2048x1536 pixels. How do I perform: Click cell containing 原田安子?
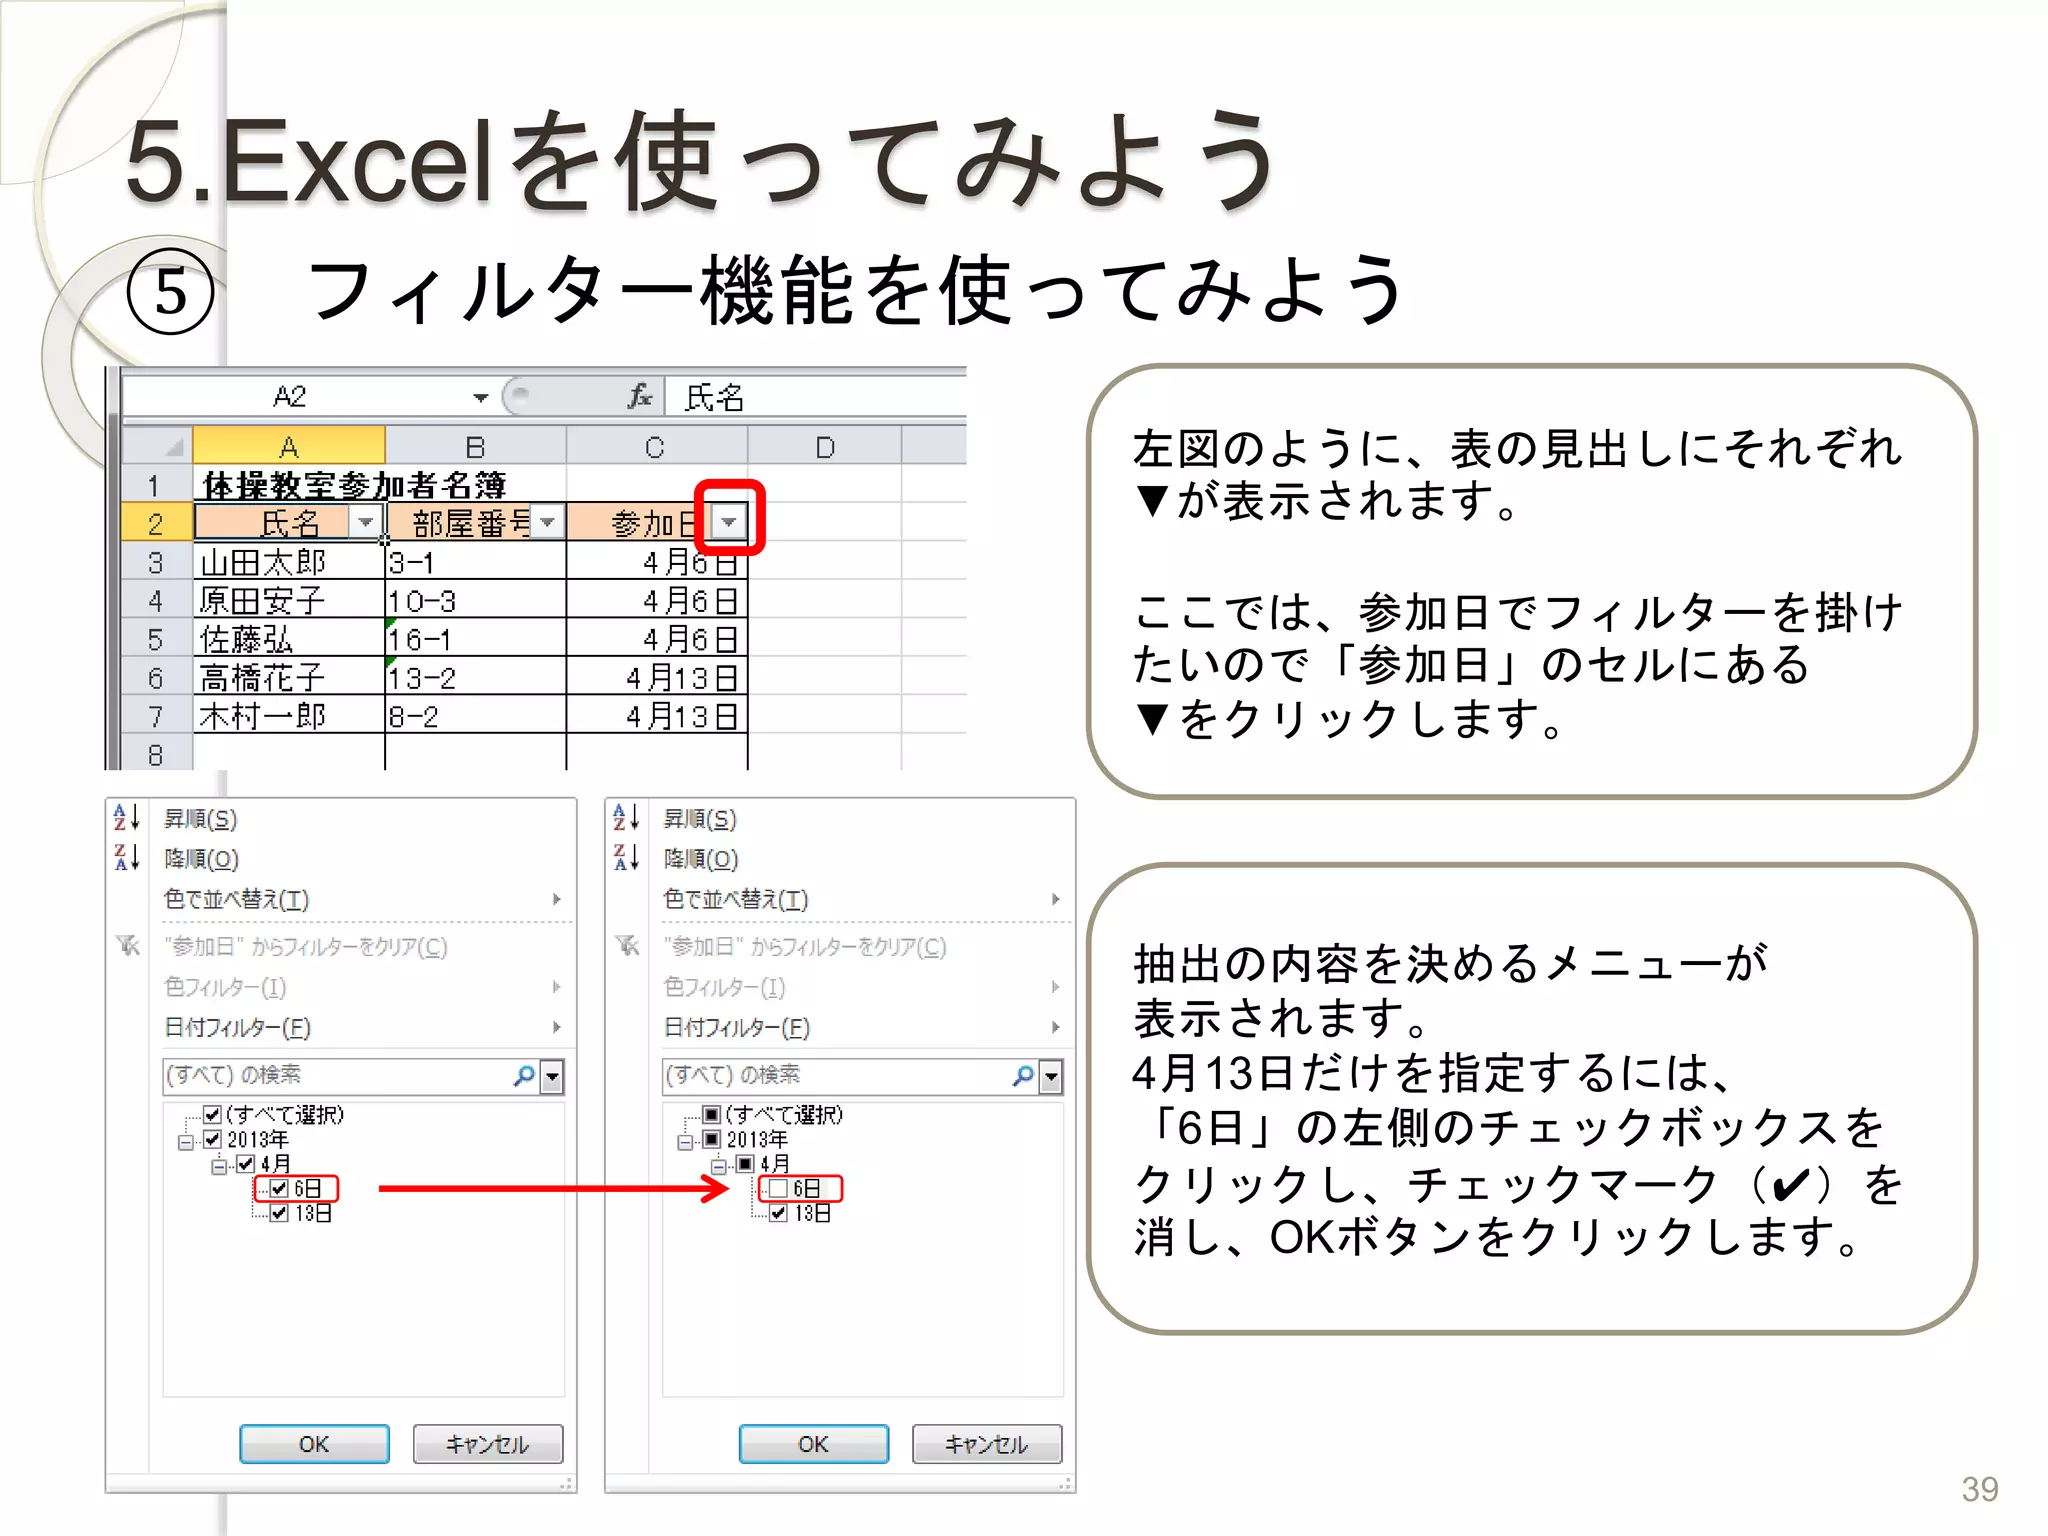point(289,600)
